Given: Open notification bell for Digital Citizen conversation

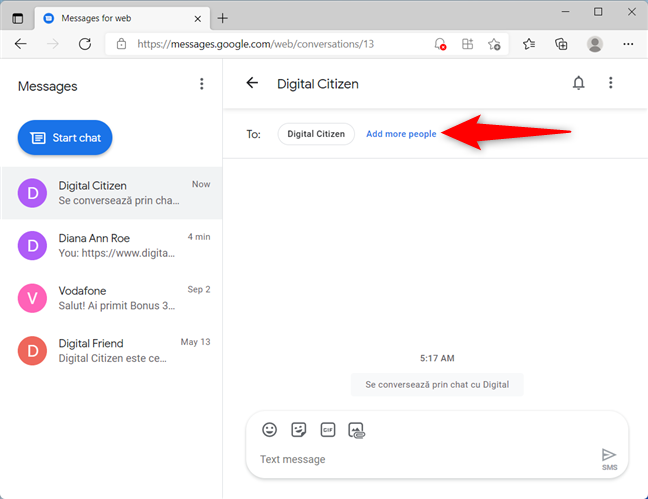Looking at the screenshot, I should coord(579,83).
